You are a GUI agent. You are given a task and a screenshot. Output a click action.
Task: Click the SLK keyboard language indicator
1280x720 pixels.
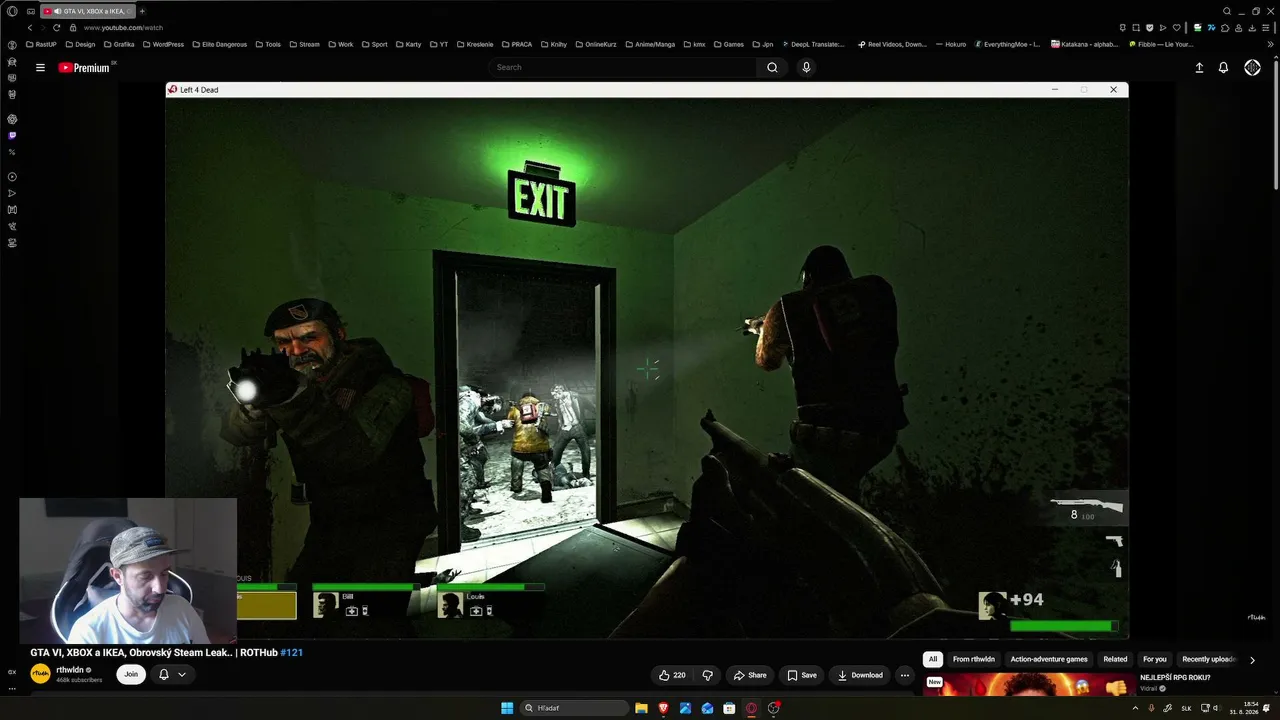point(1186,708)
